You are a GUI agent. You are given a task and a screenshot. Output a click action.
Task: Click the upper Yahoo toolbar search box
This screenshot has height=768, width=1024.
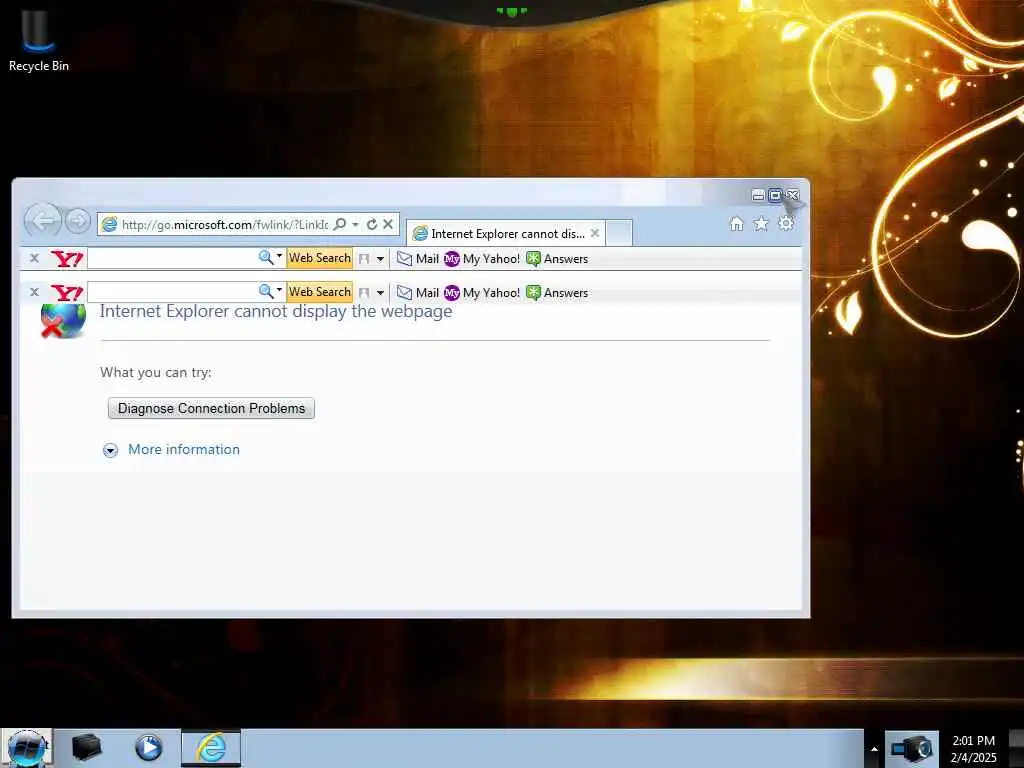point(172,258)
